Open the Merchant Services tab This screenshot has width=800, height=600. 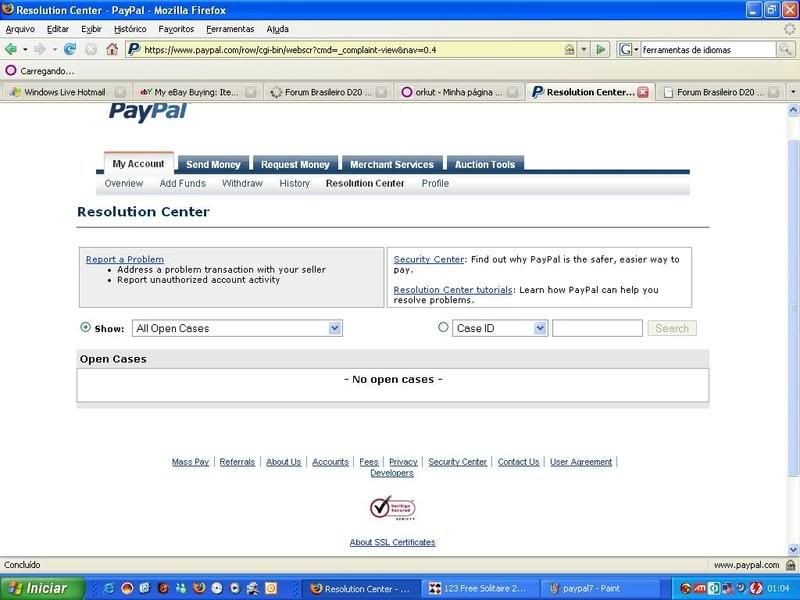point(391,164)
